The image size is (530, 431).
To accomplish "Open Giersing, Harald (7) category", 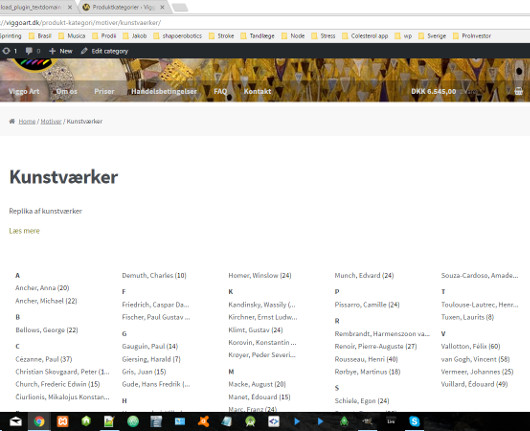I will coord(151,359).
